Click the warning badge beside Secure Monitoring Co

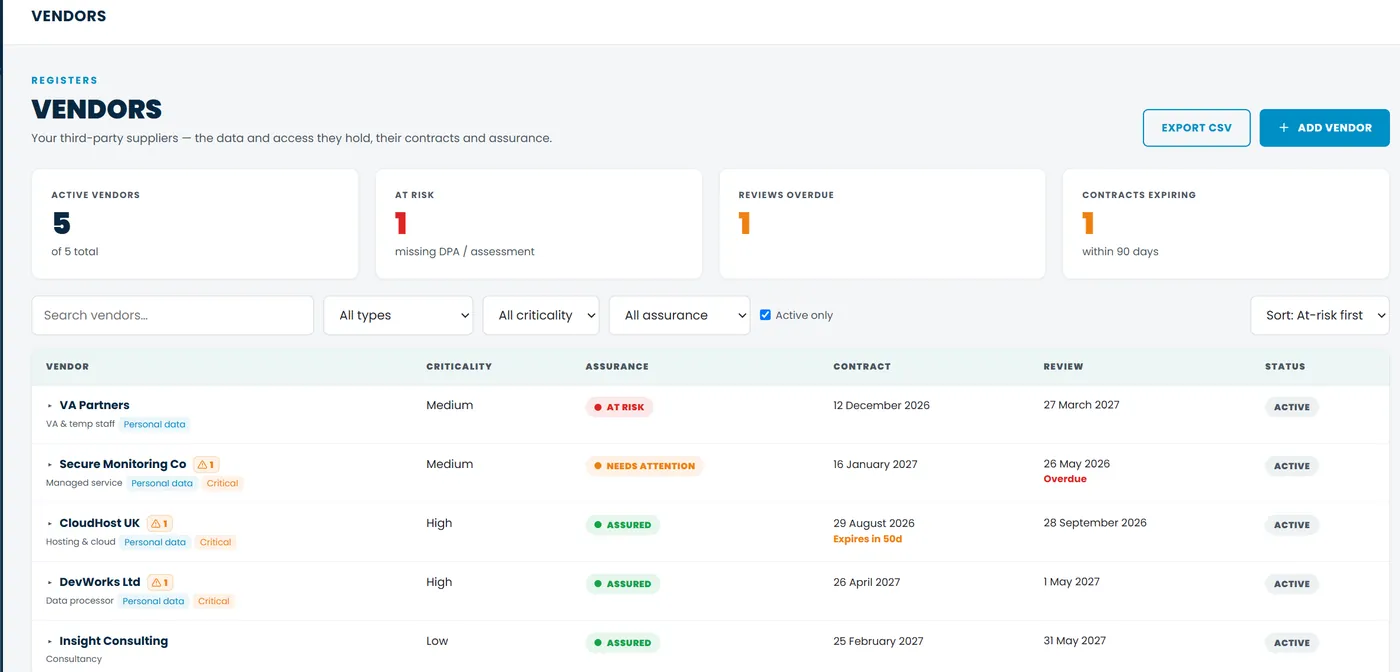pyautogui.click(x=207, y=465)
